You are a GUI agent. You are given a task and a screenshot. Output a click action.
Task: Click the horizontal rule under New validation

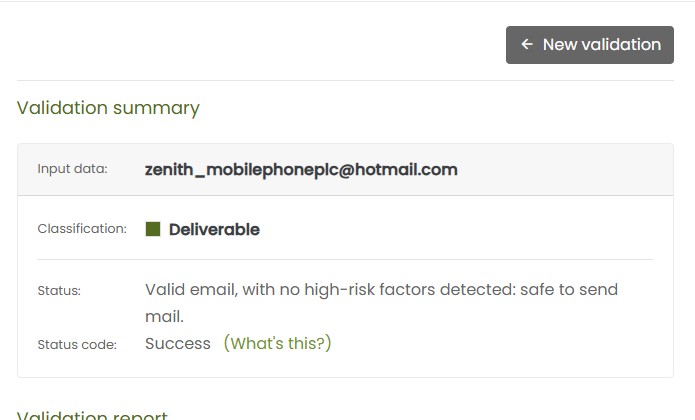[345, 80]
